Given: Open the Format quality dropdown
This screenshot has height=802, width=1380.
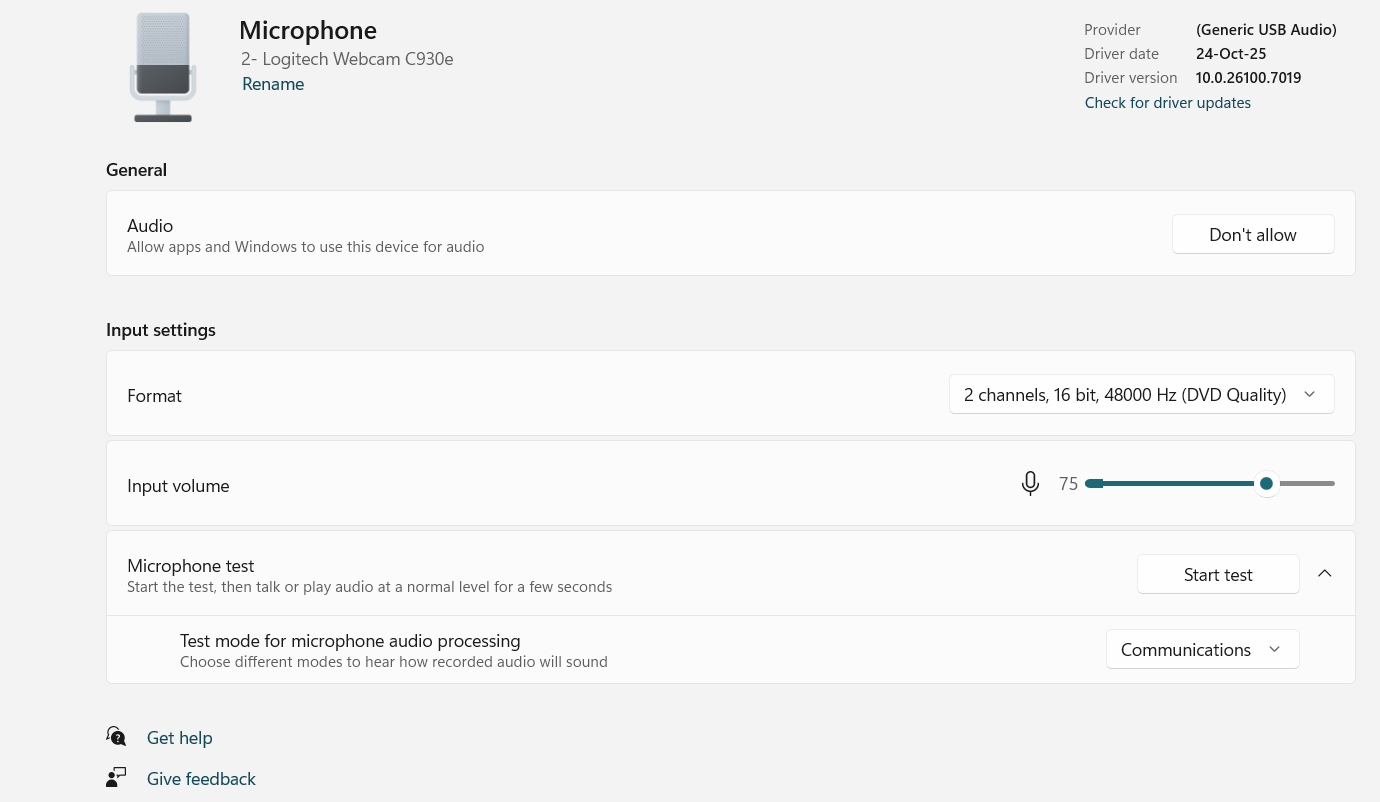Looking at the screenshot, I should tap(1141, 393).
